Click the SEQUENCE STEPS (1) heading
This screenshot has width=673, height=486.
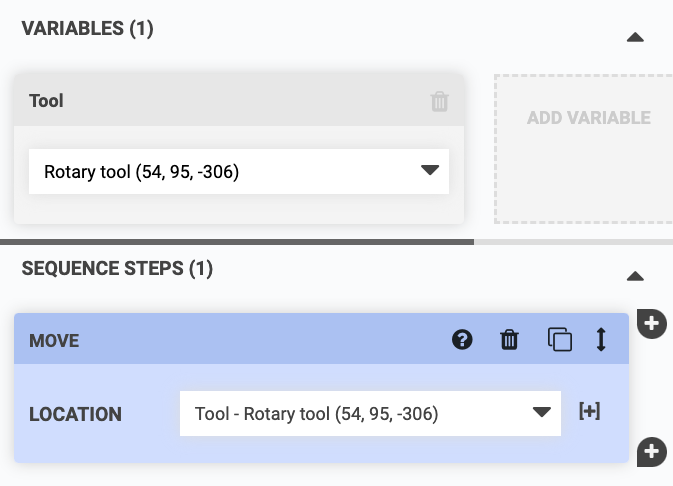coord(117,268)
